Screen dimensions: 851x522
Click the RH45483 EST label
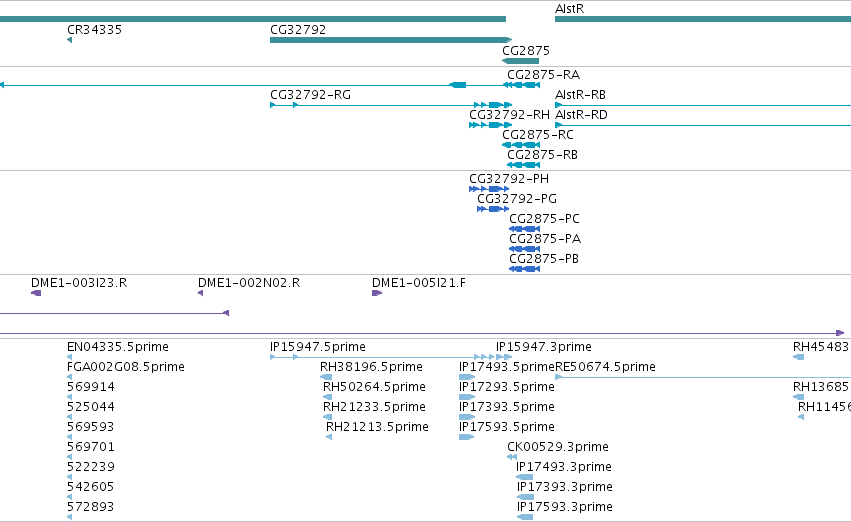coord(820,347)
